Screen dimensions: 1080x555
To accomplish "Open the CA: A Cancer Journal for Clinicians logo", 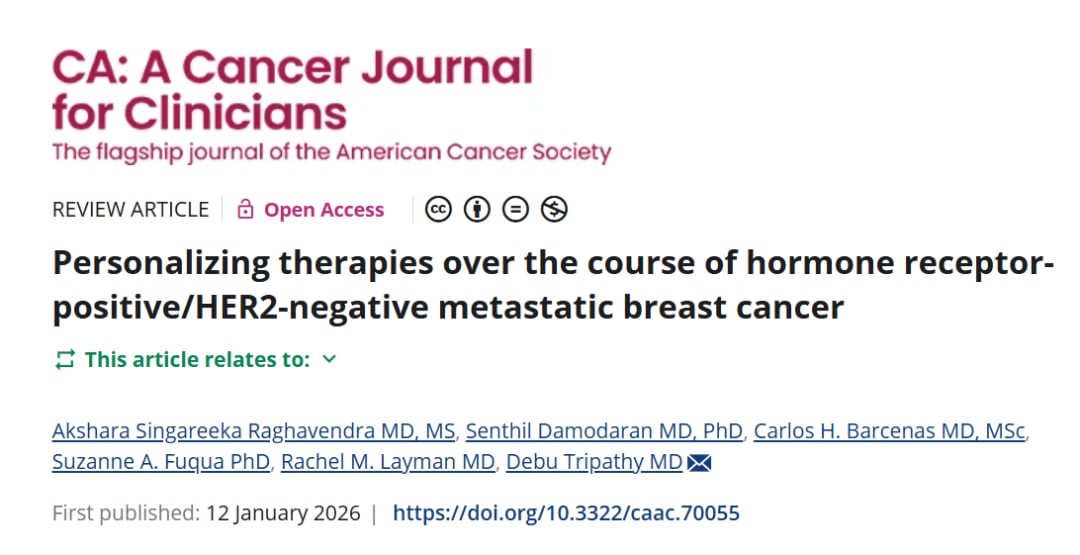I will click(x=292, y=90).
